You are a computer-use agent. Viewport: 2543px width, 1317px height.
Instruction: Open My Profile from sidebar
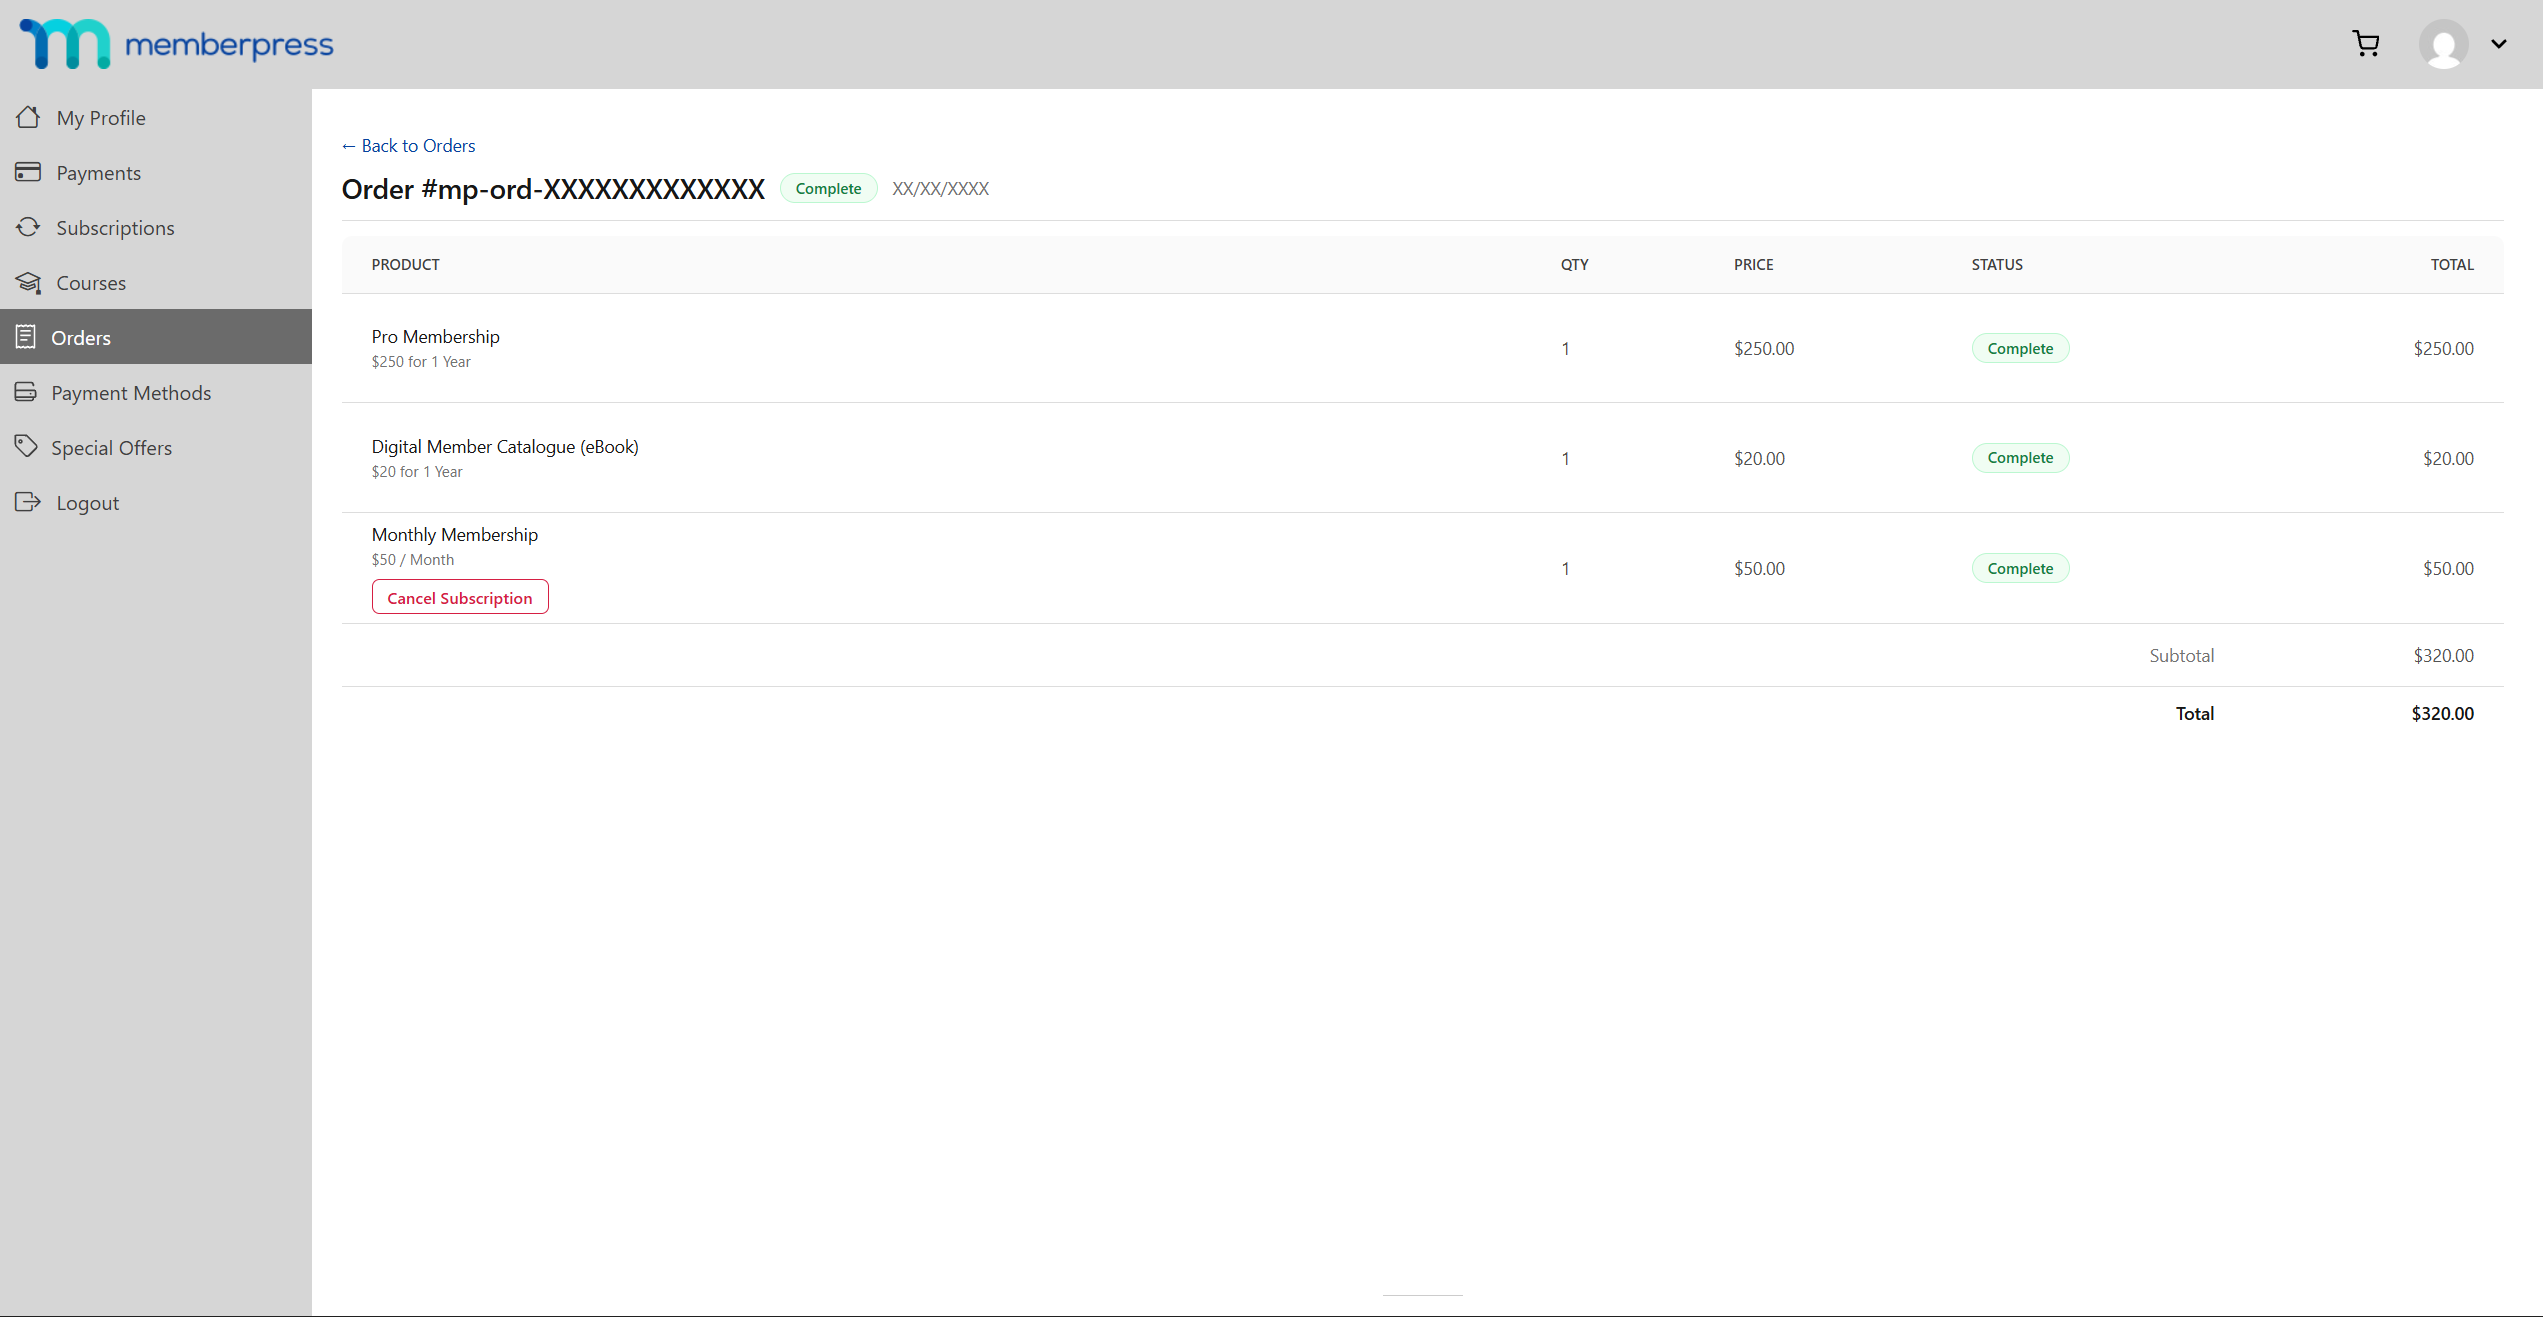[x=156, y=117]
